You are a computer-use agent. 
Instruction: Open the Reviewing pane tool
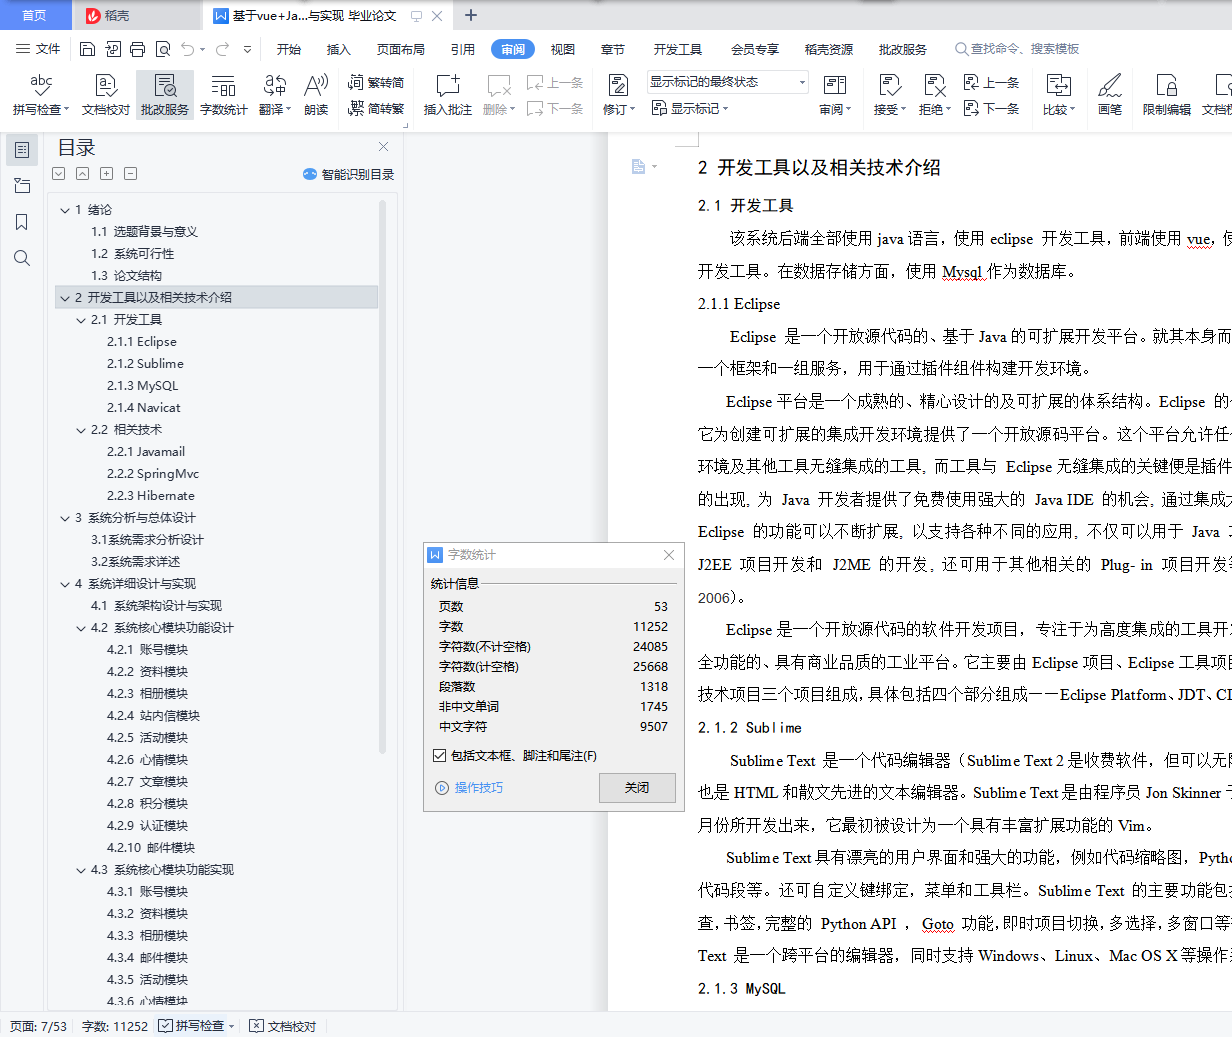pyautogui.click(x=835, y=95)
